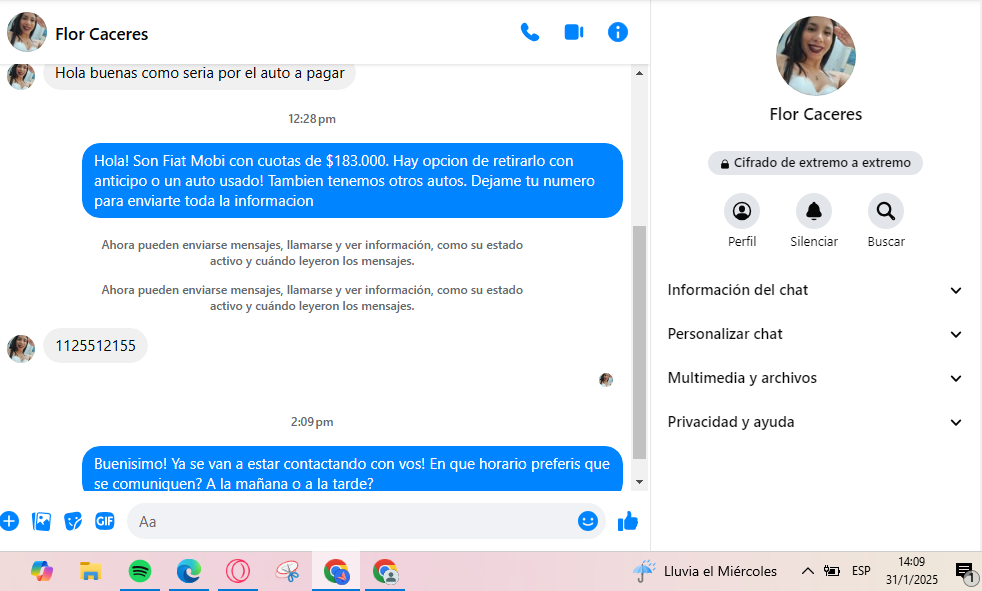Mute the conversation with Silenciar bell

click(x=814, y=212)
